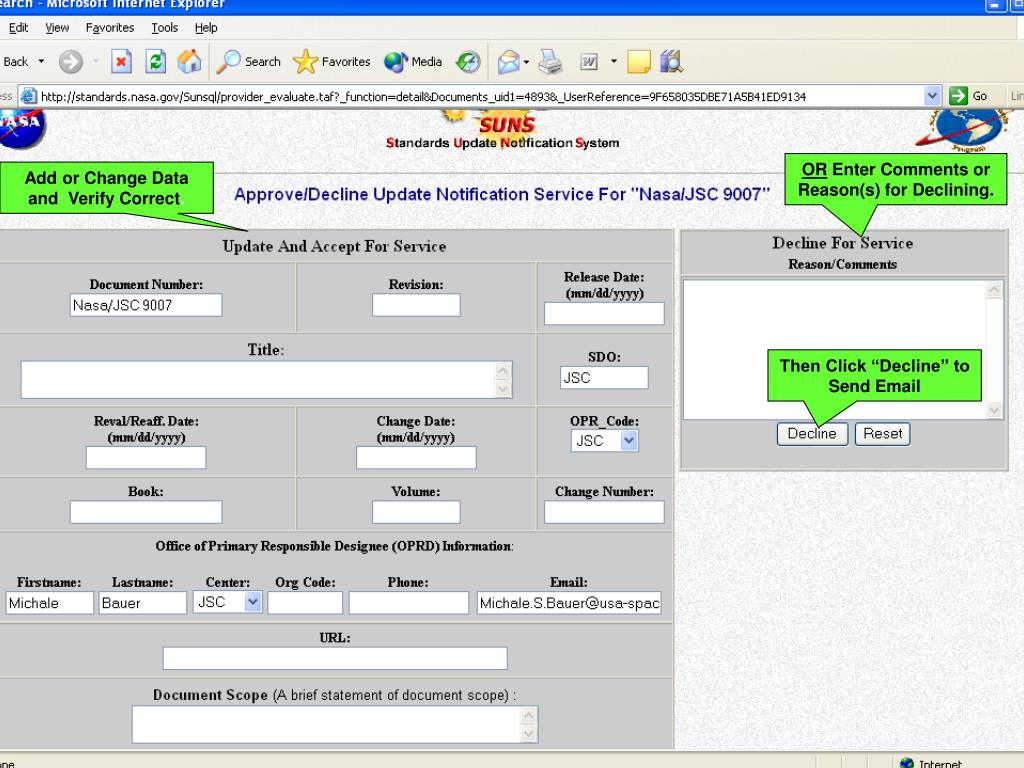Click the Back button
Screen dimensions: 1024x768
[x=16, y=62]
